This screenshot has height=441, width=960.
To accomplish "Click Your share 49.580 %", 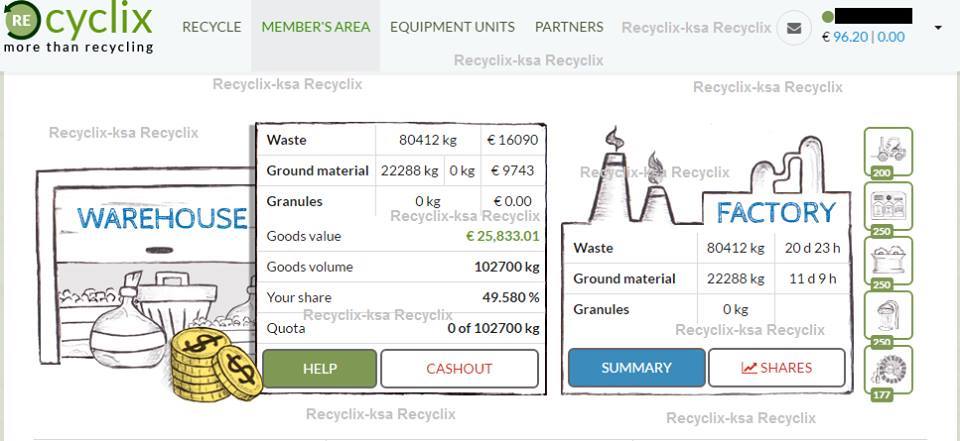I will [511, 298].
